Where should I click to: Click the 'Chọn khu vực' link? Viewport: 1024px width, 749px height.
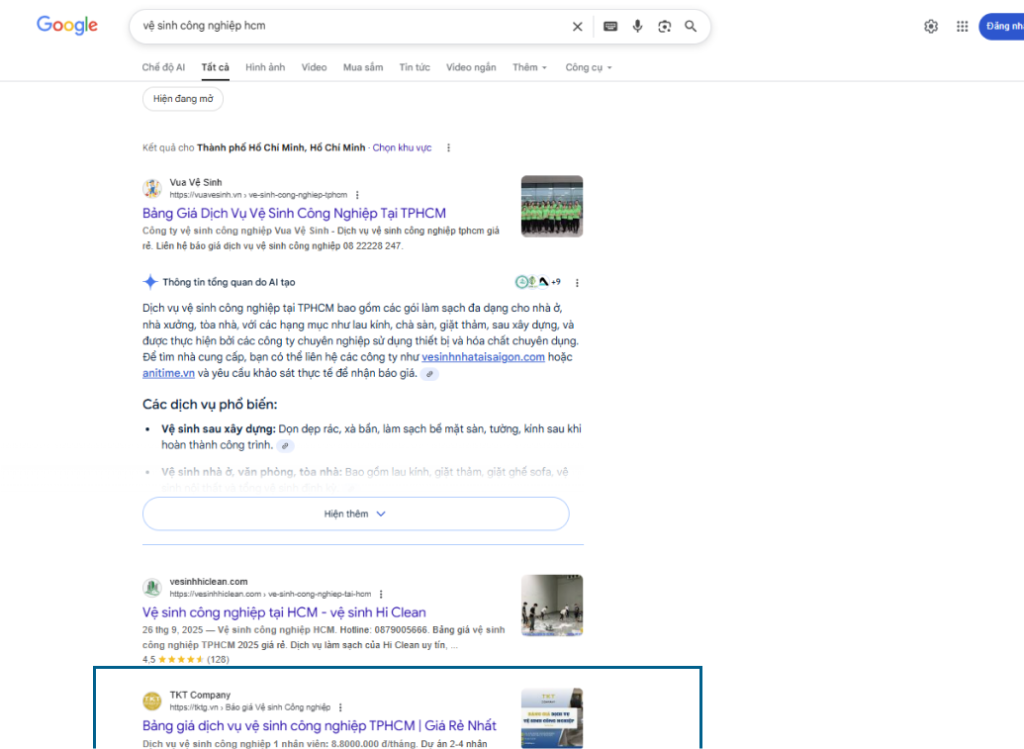click(402, 148)
